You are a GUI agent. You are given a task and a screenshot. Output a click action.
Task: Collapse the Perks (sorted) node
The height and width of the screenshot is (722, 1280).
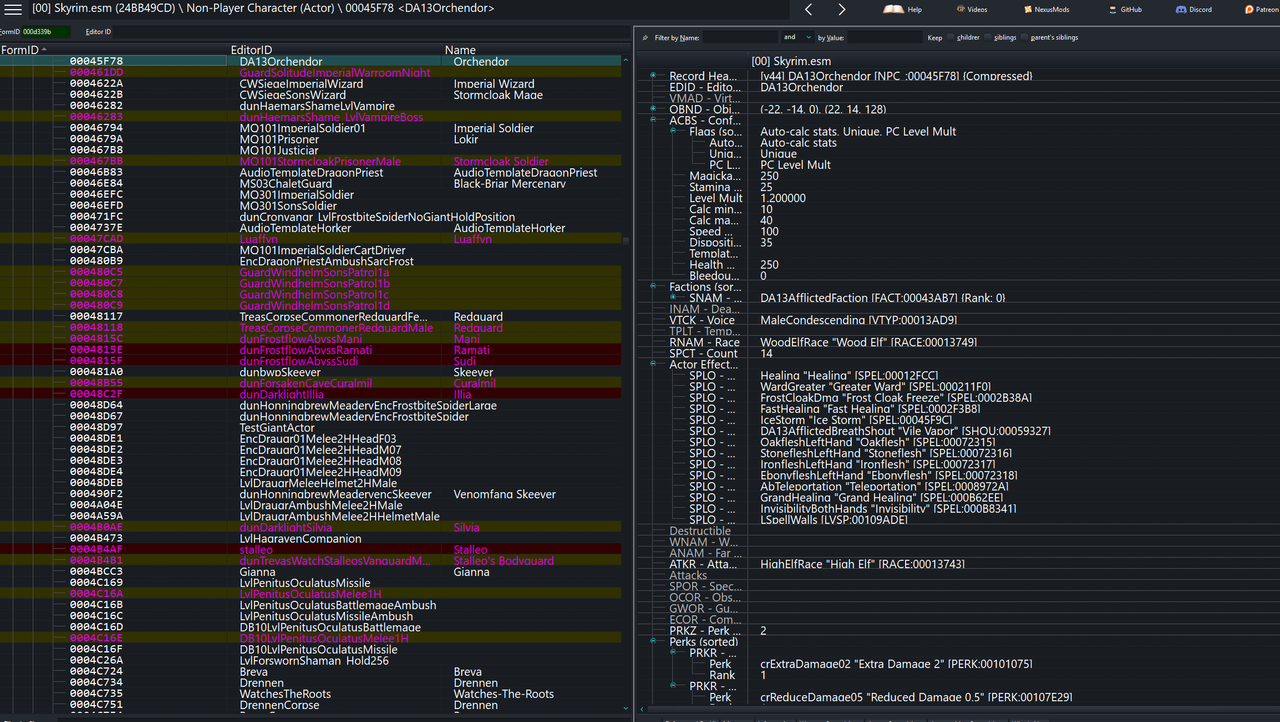pos(653,641)
